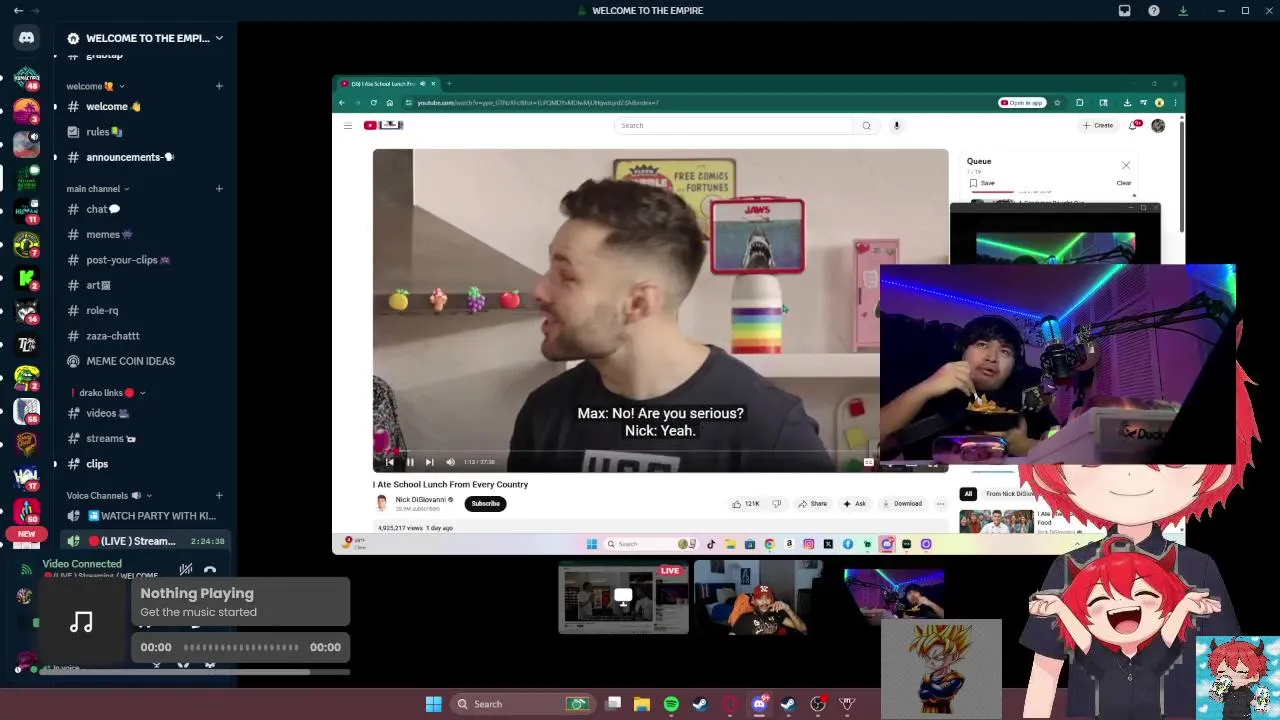The height and width of the screenshot is (720, 1280).
Task: Select the All filter chip
Action: point(968,494)
